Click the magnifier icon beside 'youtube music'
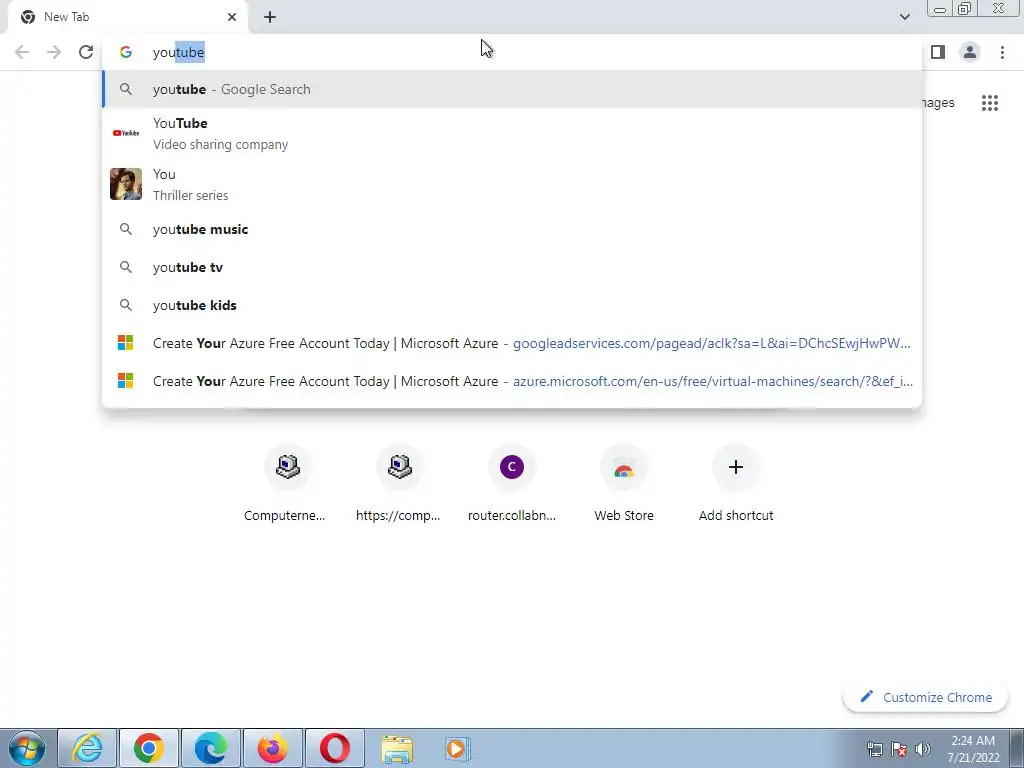1024x768 pixels. click(125, 229)
